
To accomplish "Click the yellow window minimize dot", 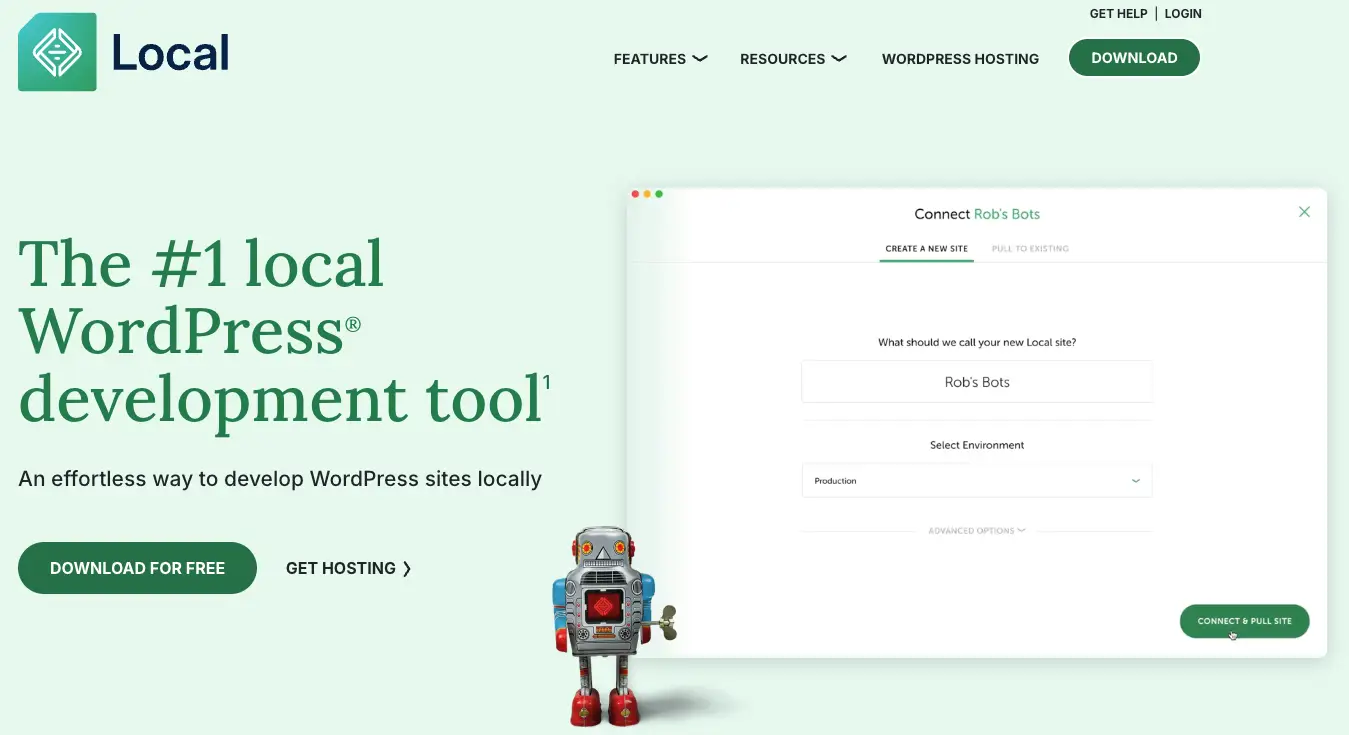I will [x=647, y=194].
